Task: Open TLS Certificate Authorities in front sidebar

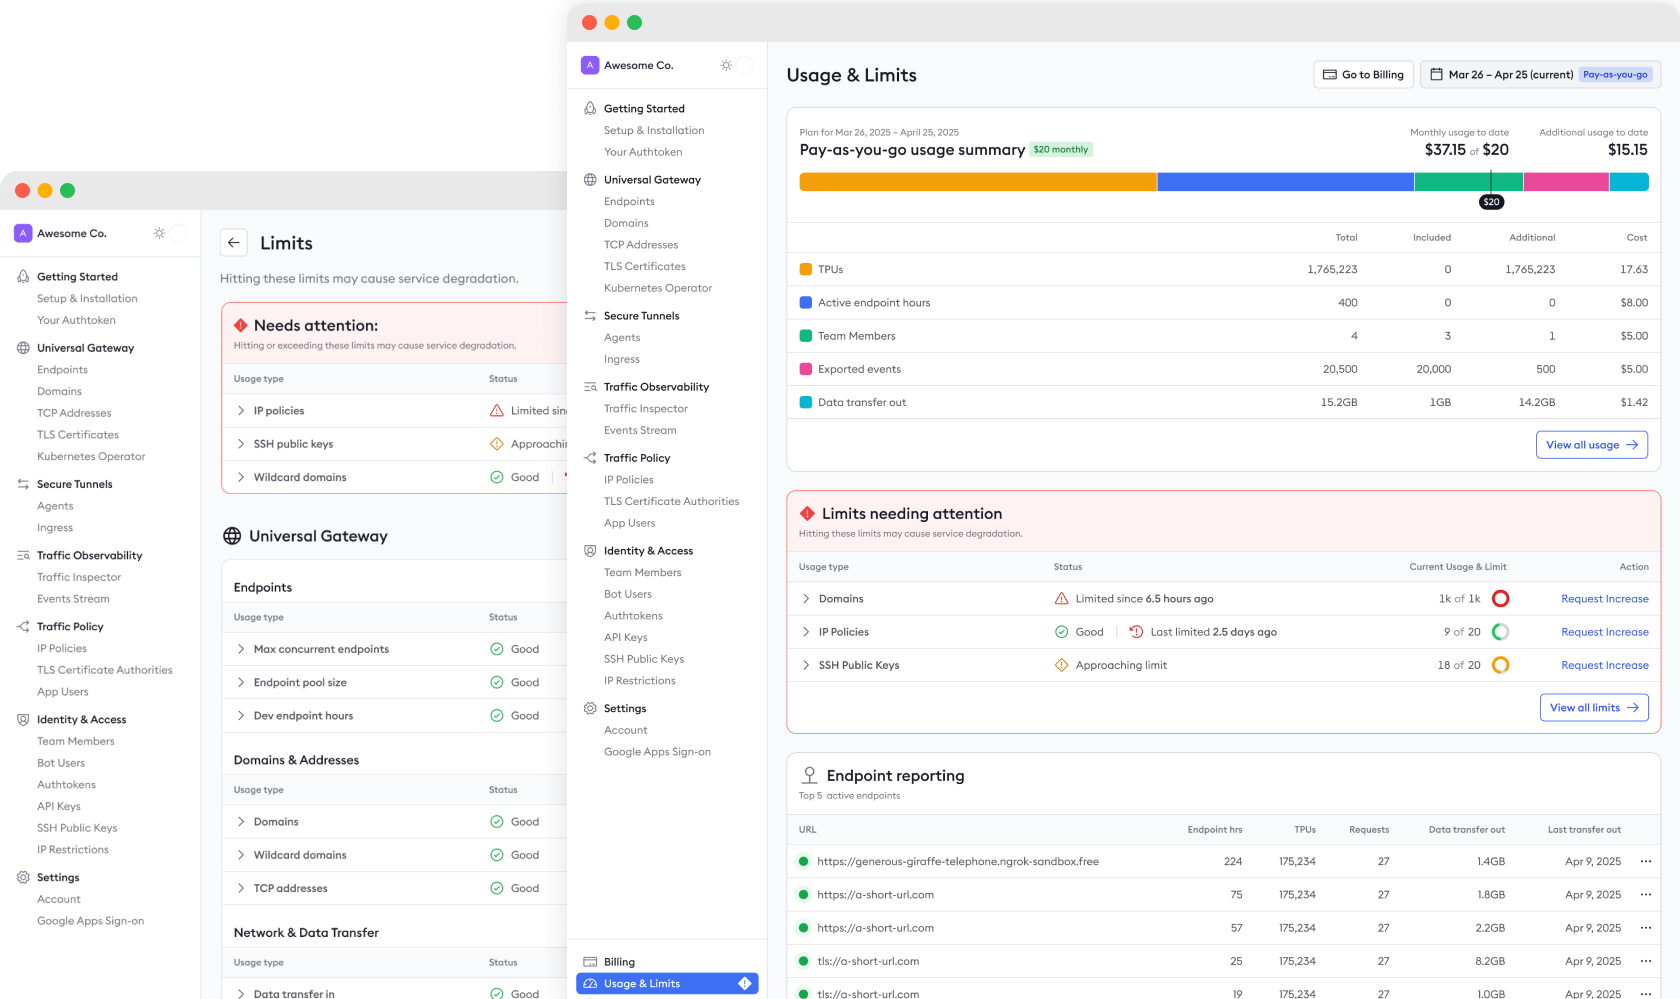Action: tap(671, 502)
